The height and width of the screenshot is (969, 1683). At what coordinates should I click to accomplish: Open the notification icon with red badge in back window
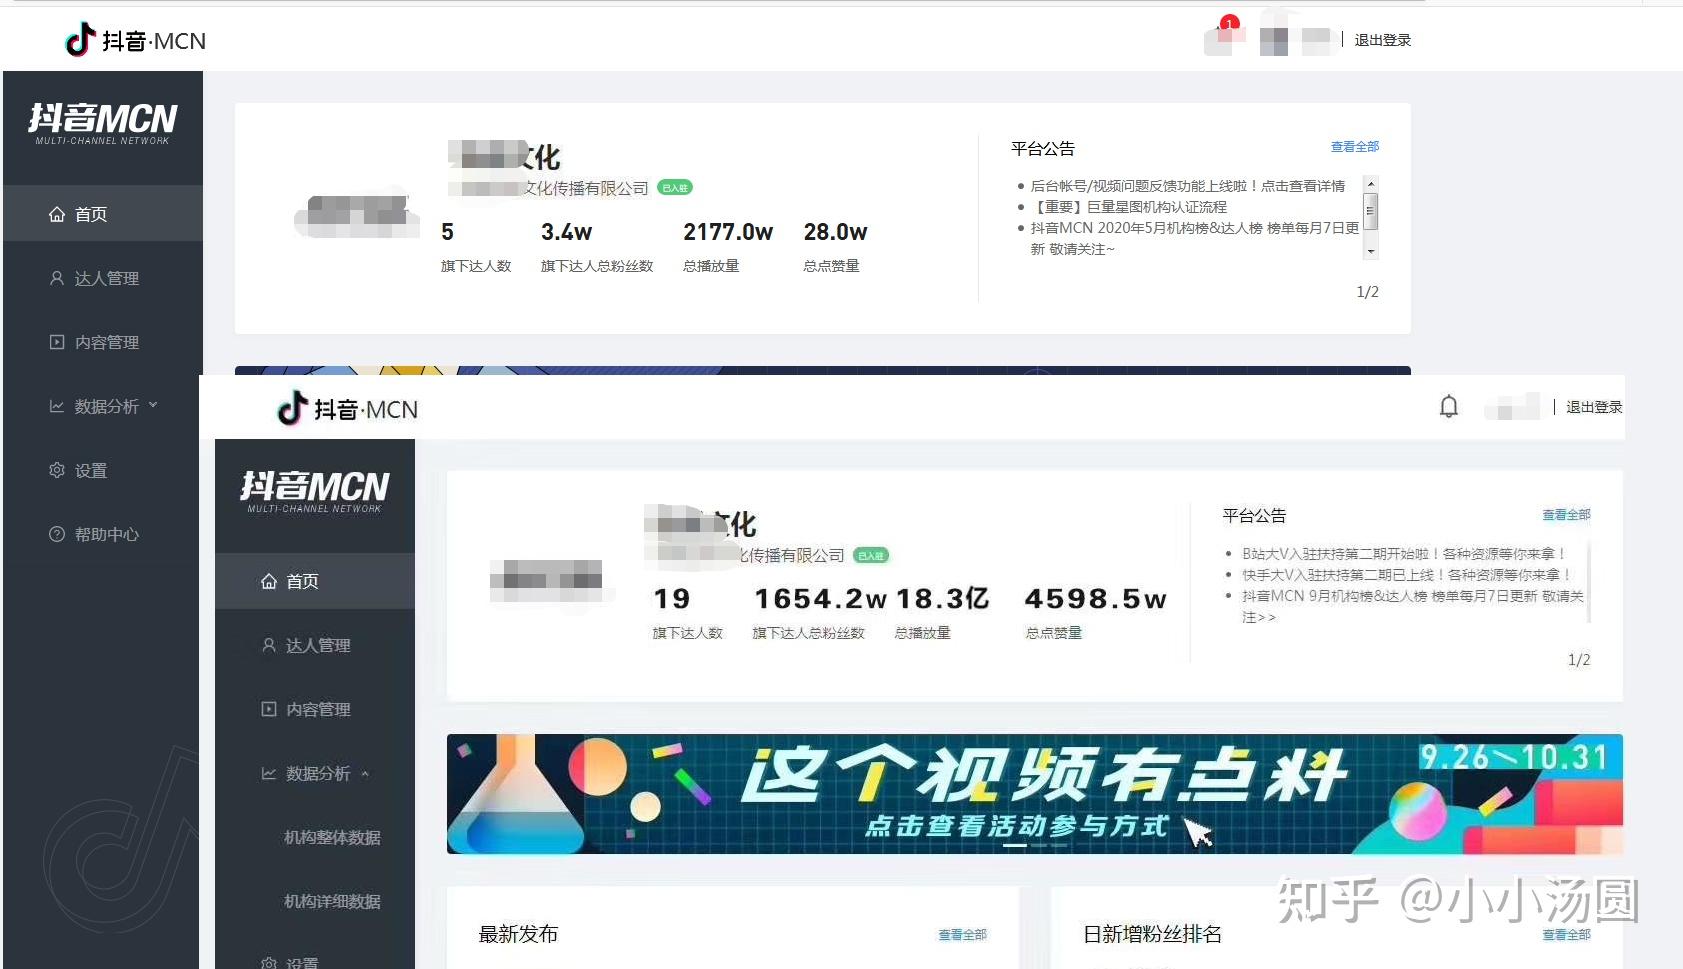[x=1224, y=36]
